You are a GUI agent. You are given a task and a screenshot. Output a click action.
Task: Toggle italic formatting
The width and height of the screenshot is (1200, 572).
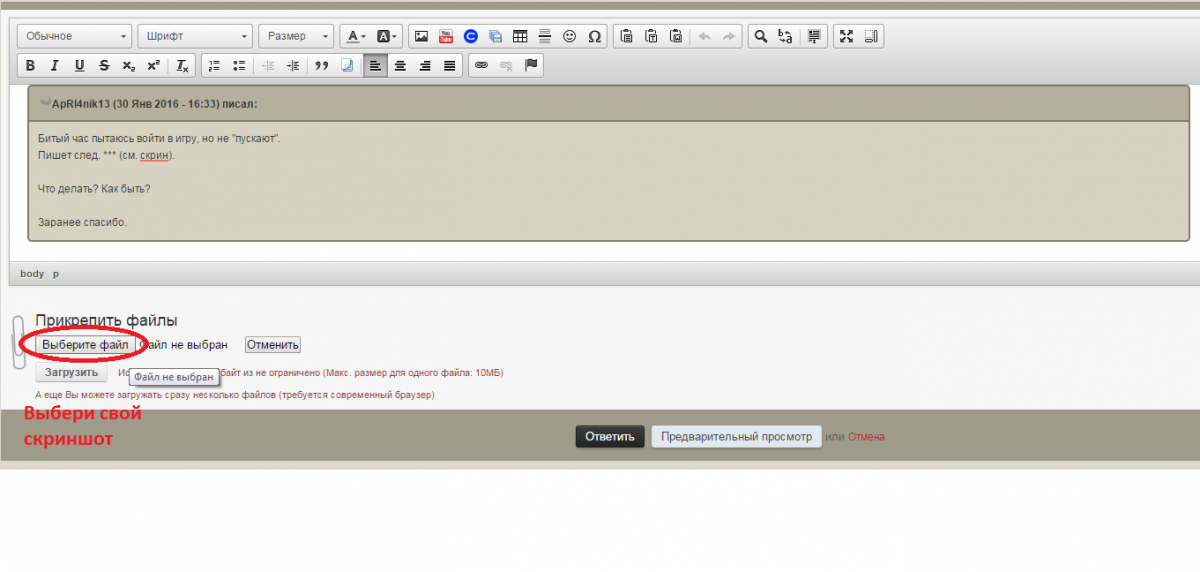[54, 66]
